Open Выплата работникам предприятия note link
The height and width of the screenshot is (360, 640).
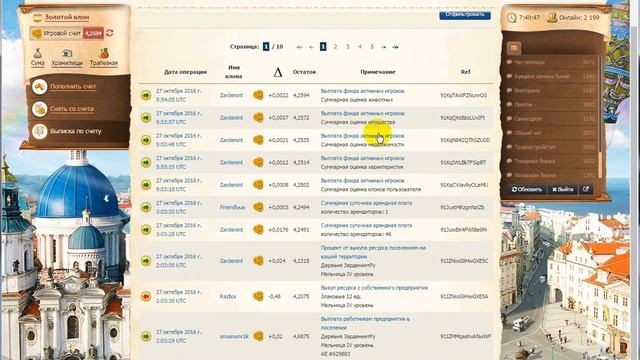tap(365, 323)
